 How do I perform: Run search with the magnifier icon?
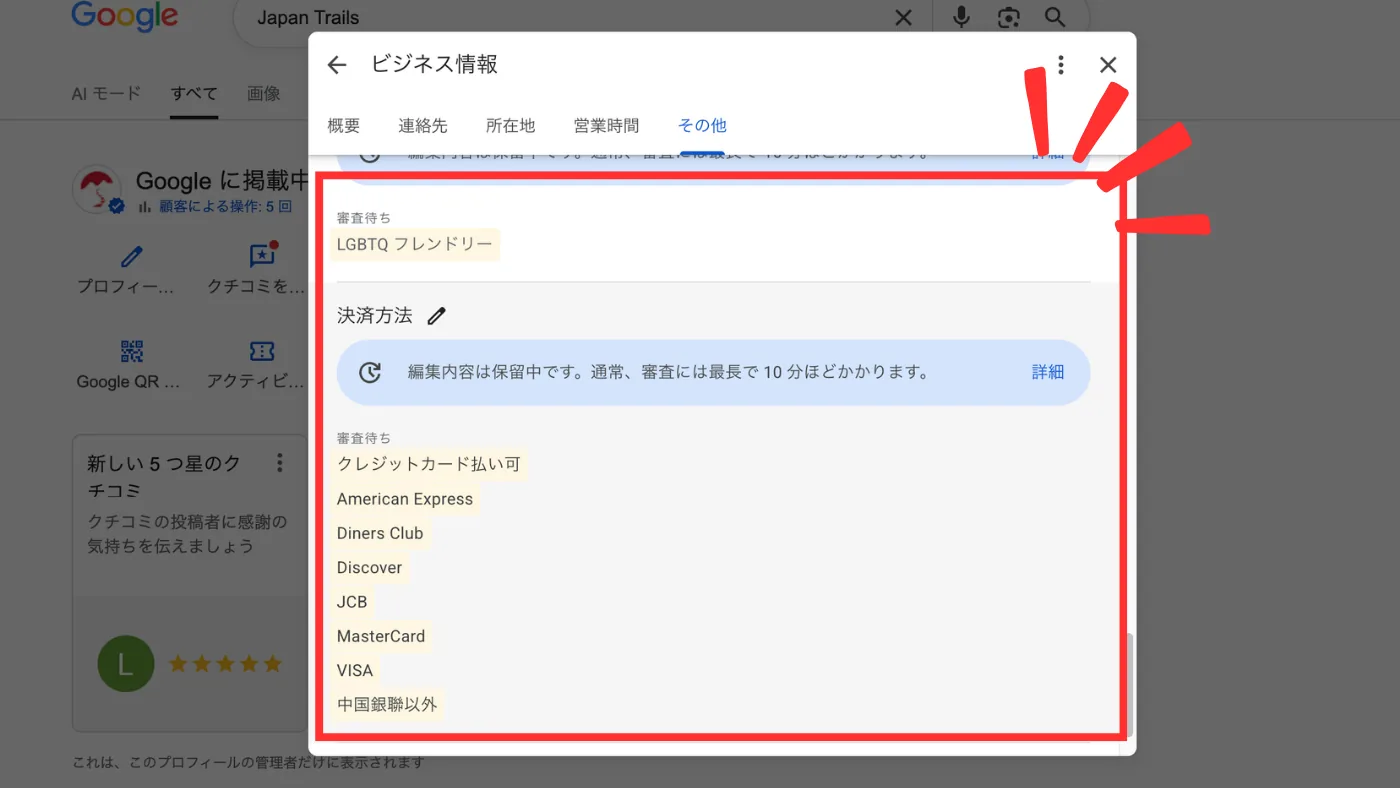(1055, 17)
